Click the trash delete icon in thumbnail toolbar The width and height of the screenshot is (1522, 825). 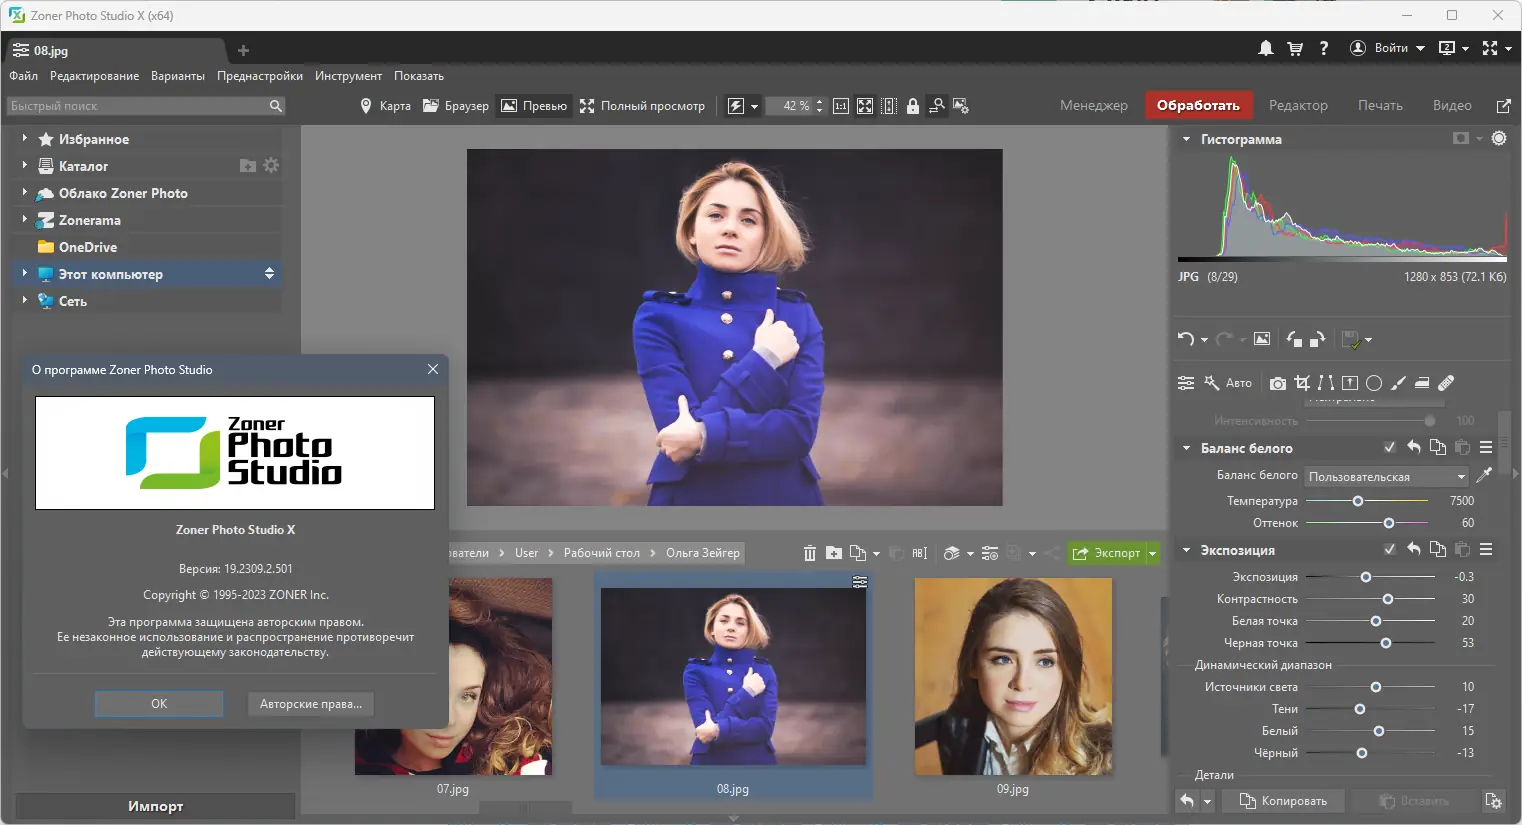(810, 553)
